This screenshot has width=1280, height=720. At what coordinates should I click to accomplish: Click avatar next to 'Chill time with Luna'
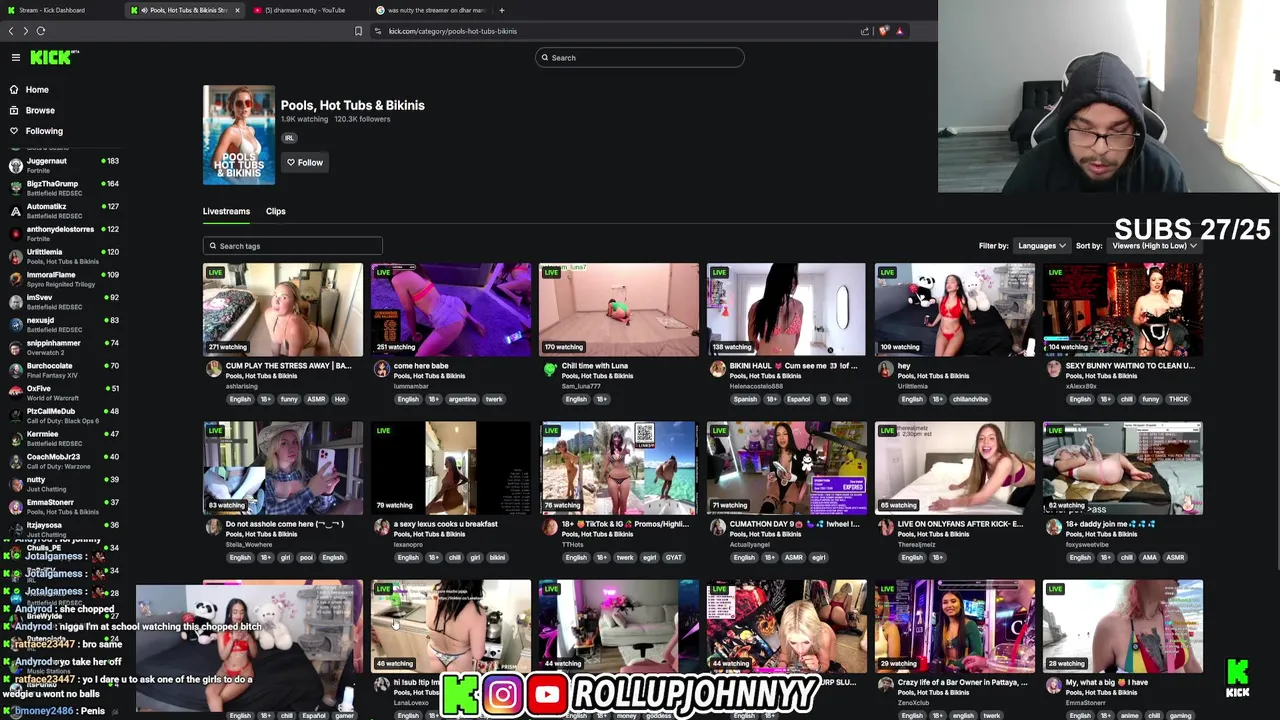pyautogui.click(x=549, y=369)
